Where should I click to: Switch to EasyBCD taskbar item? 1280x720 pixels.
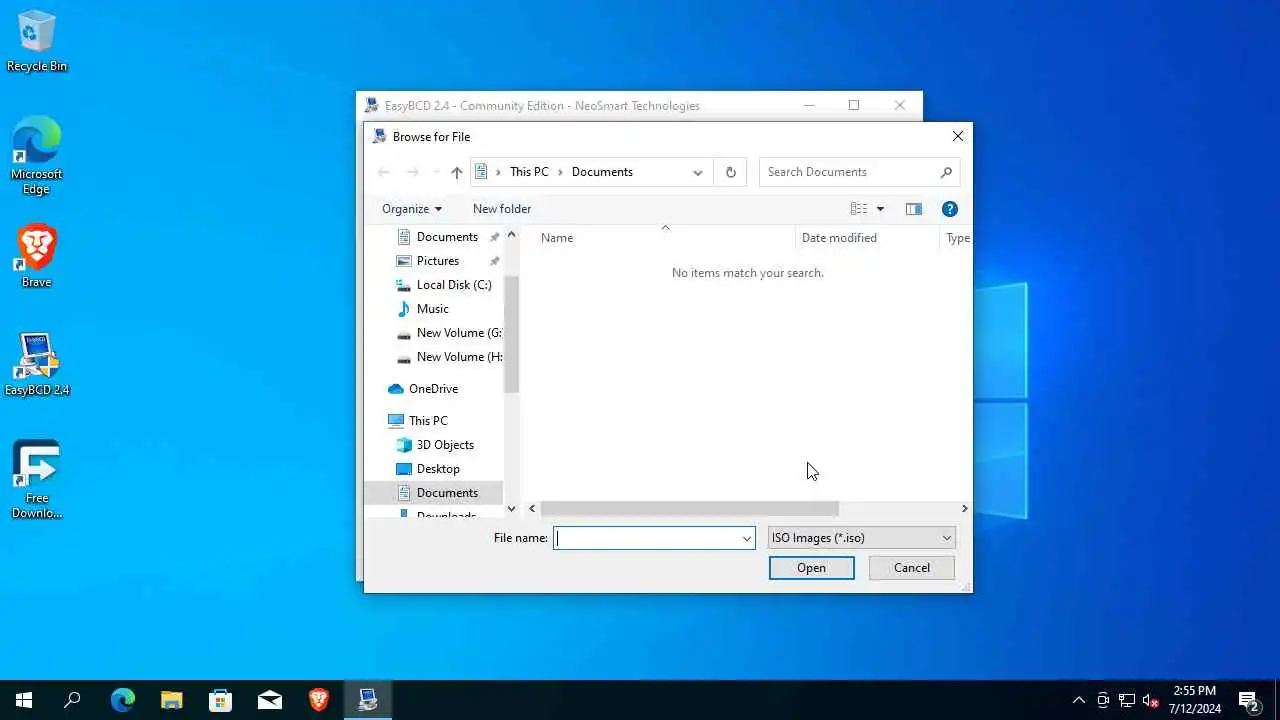click(368, 700)
